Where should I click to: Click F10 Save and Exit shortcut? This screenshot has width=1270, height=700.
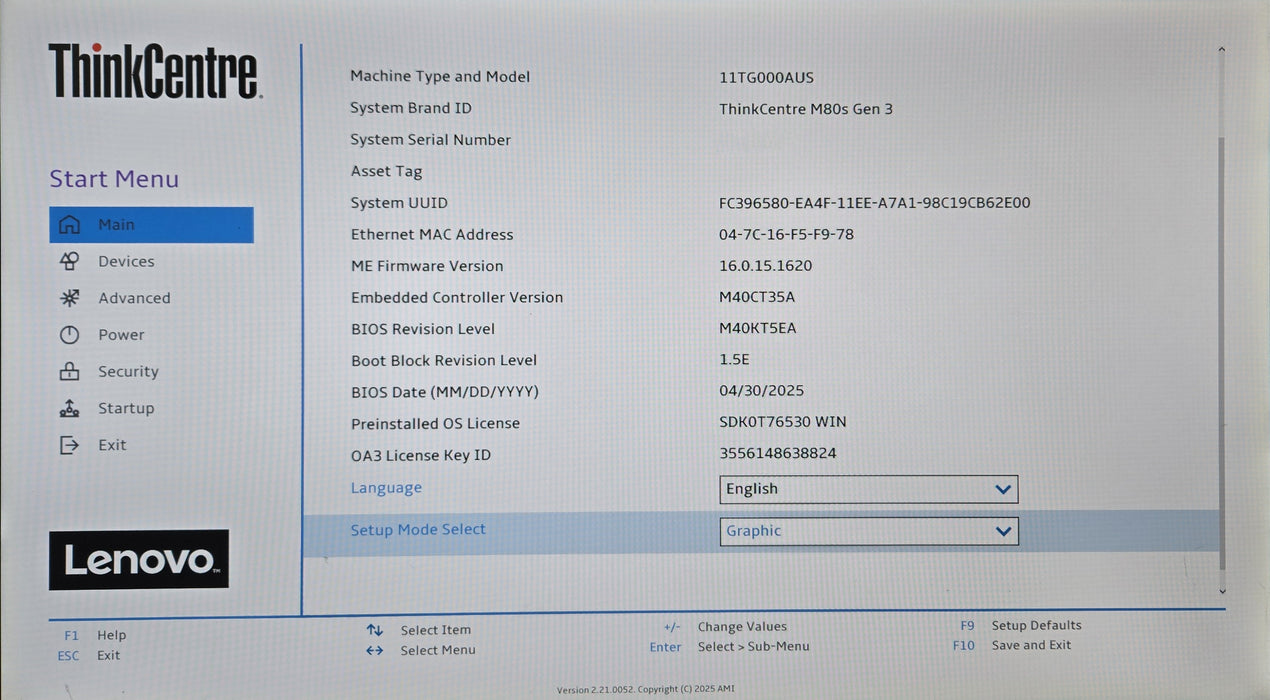pos(1012,645)
